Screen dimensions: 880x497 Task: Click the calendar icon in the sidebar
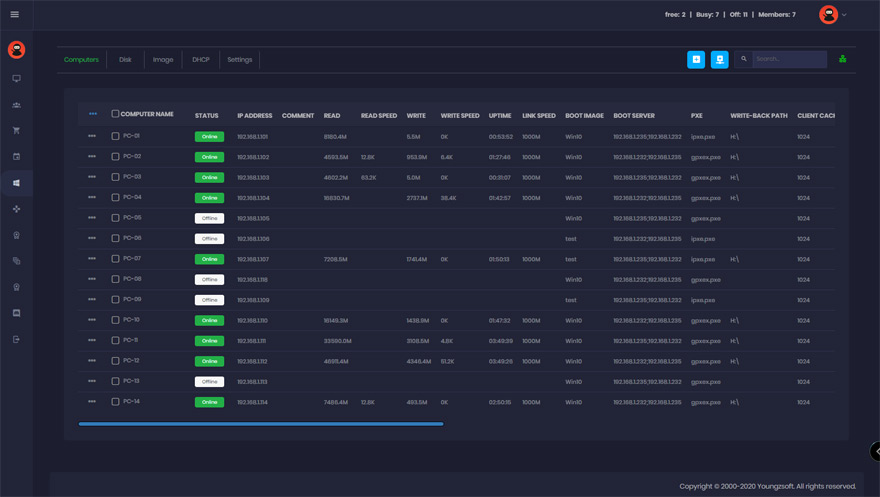pyautogui.click(x=16, y=157)
